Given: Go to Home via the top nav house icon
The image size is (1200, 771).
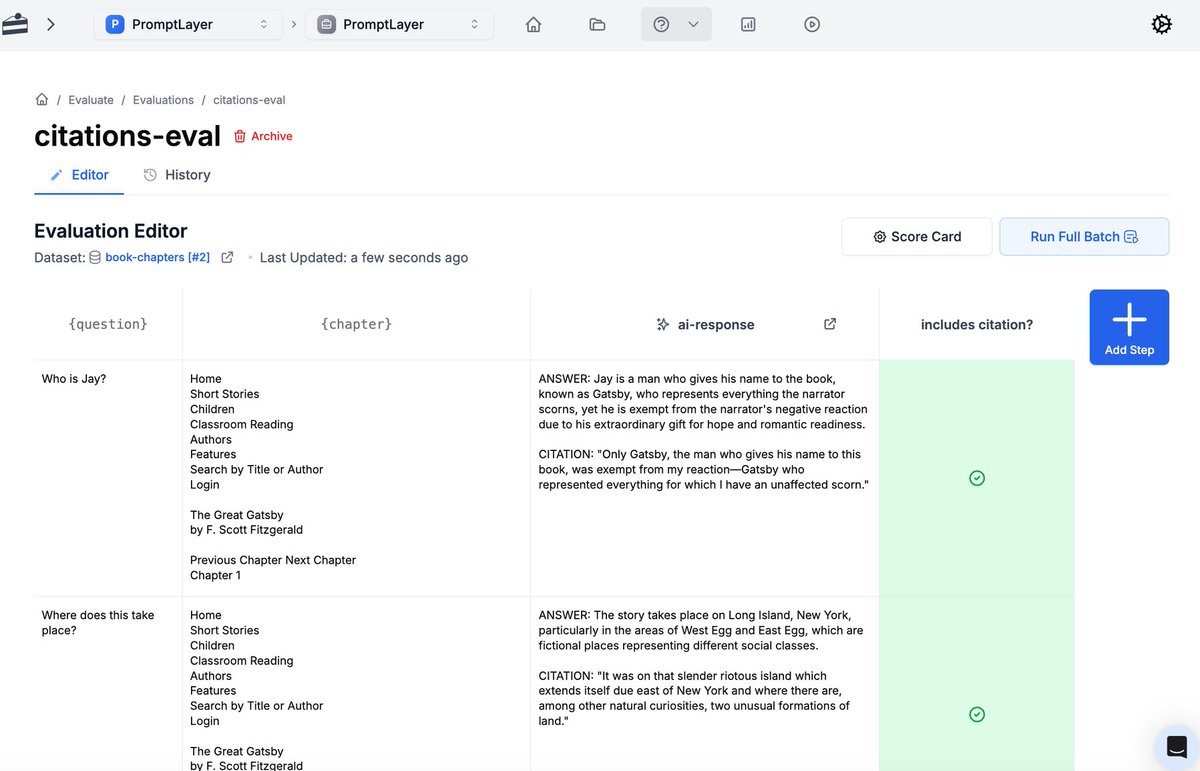Looking at the screenshot, I should [534, 24].
